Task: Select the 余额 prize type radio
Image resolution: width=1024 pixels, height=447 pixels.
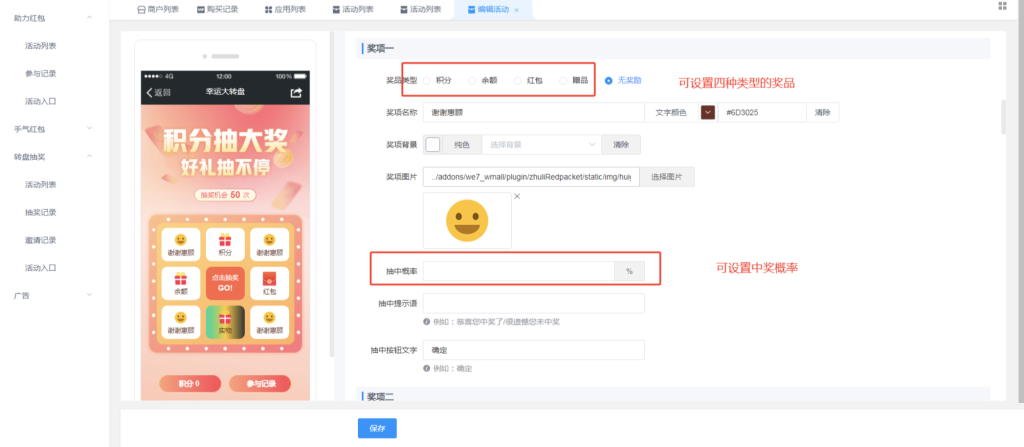Action: [473, 79]
